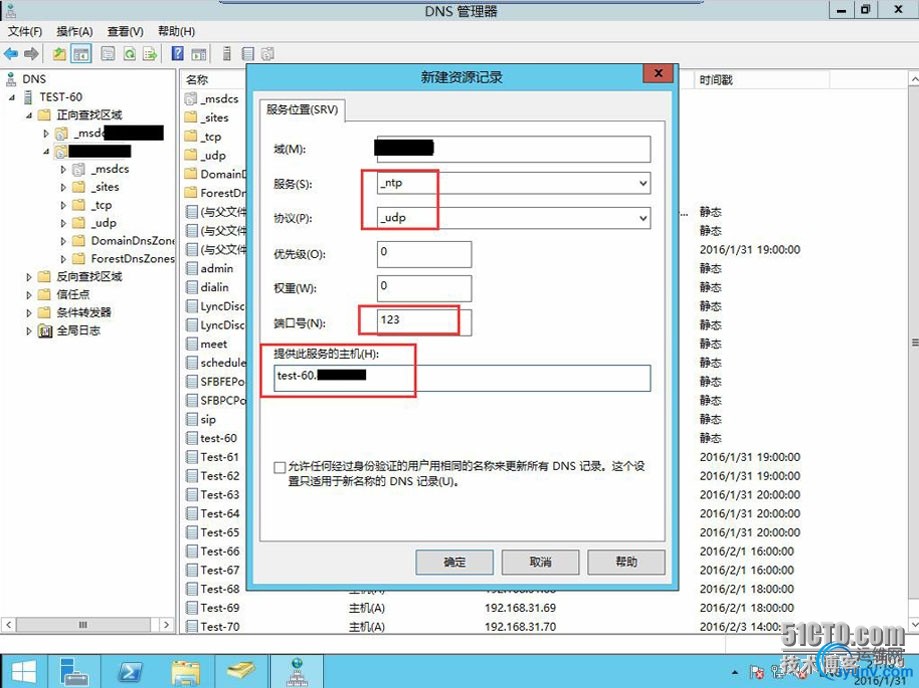
Task: Select the sip record in list
Action: click(x=208, y=419)
